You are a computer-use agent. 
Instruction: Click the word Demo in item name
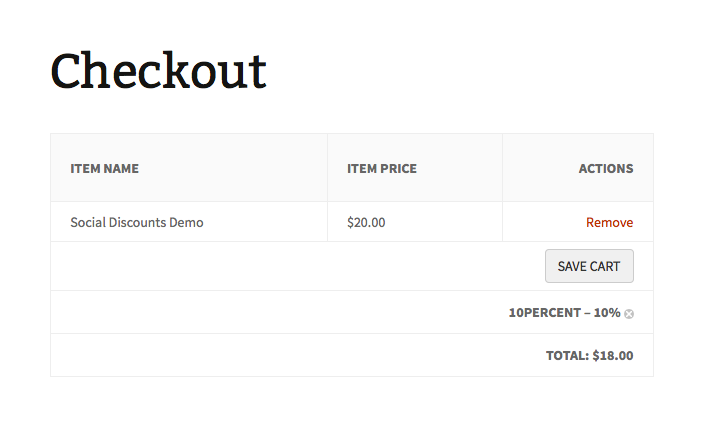[x=186, y=222]
